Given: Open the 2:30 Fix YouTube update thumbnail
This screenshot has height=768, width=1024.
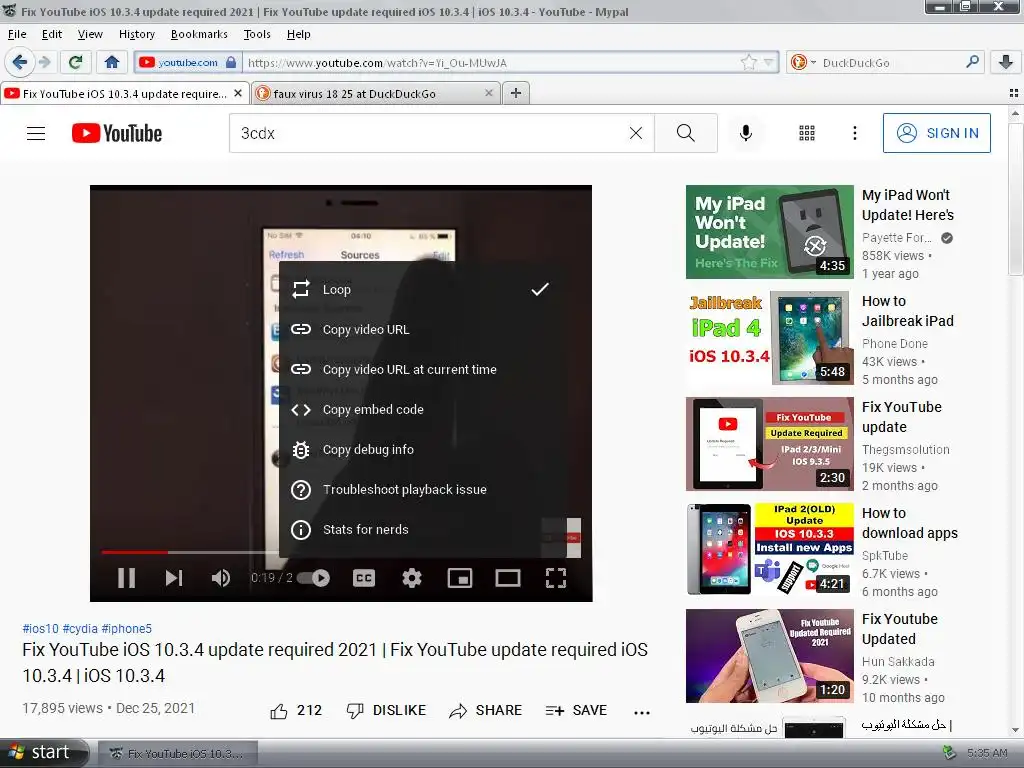Looking at the screenshot, I should (769, 443).
